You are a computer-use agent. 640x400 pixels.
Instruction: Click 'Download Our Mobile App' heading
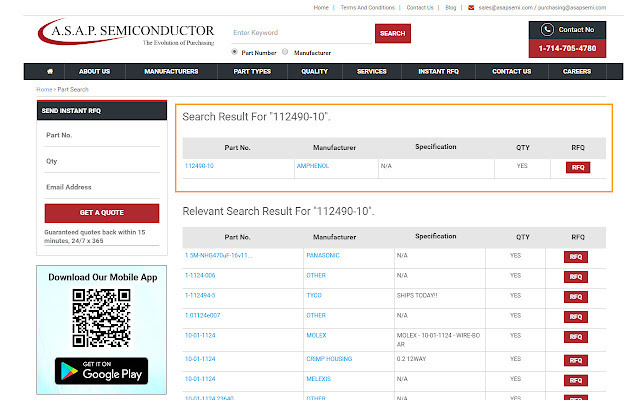102,278
